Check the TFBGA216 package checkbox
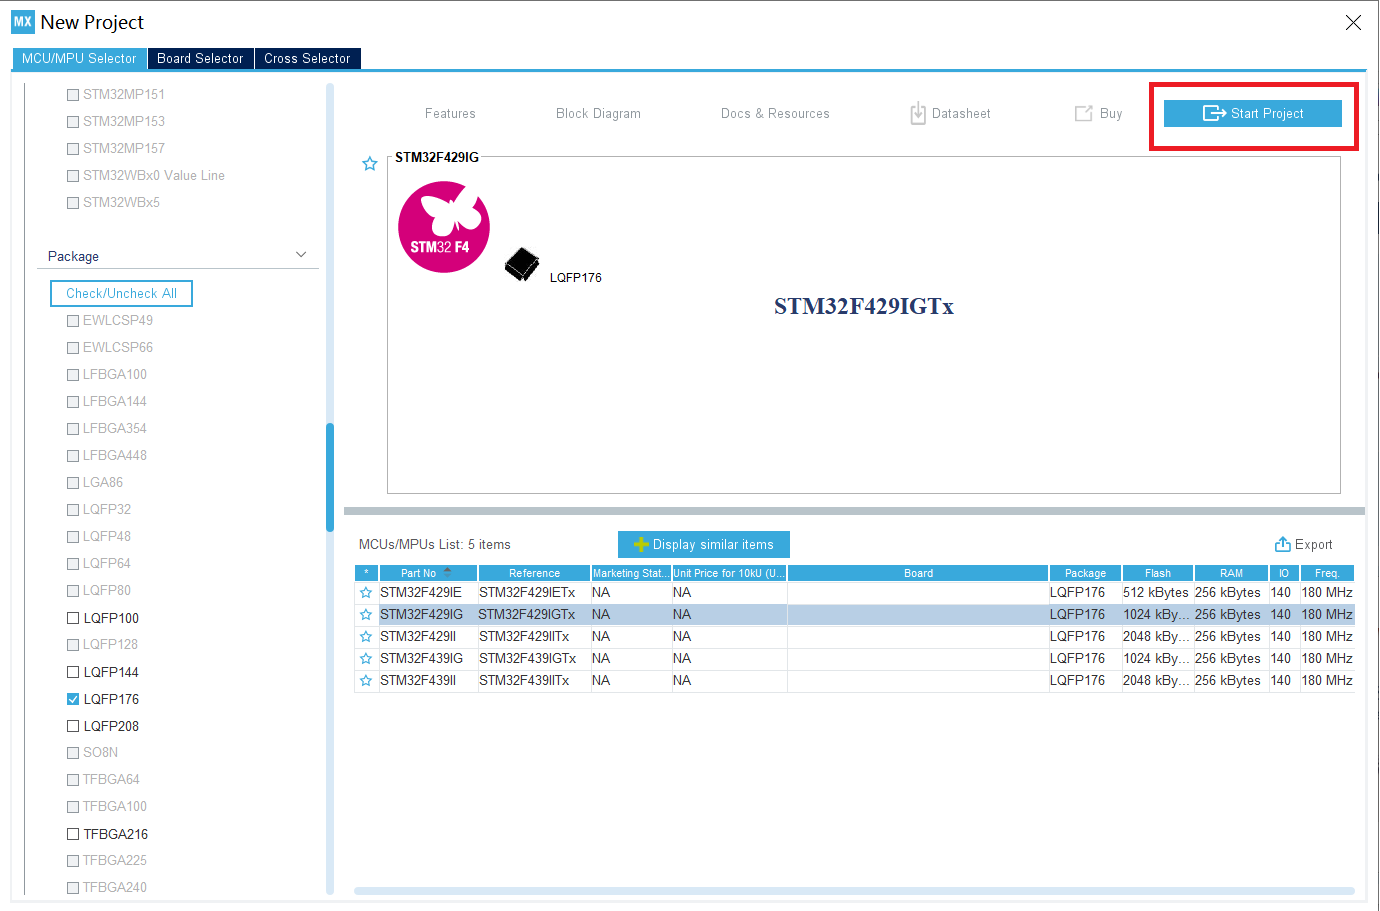 click(73, 834)
